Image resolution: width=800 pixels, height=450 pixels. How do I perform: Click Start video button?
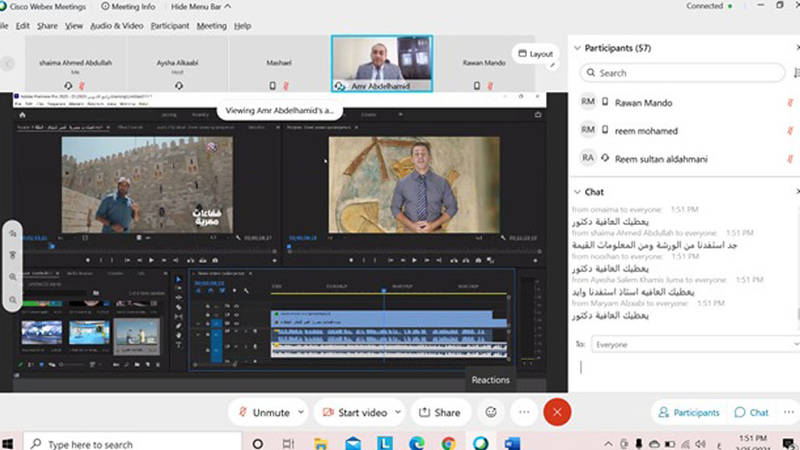[x=355, y=412]
